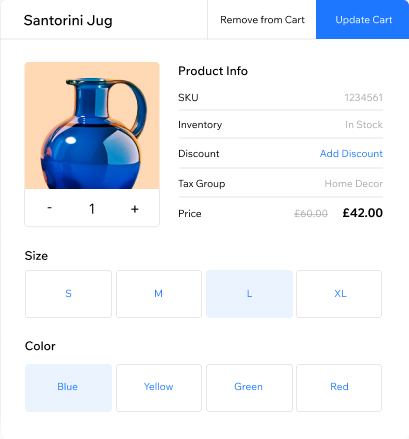Select the Red color option
The height and width of the screenshot is (439, 409).
(339, 388)
